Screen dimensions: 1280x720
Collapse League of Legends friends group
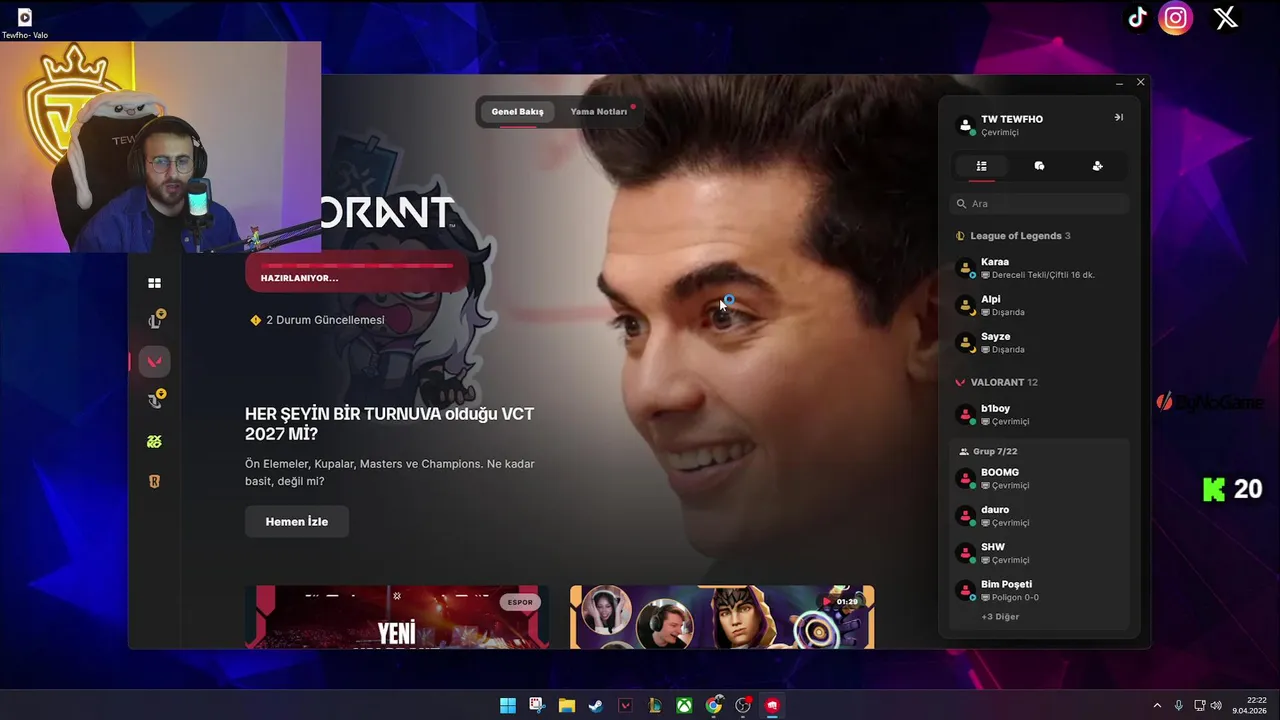click(1014, 236)
